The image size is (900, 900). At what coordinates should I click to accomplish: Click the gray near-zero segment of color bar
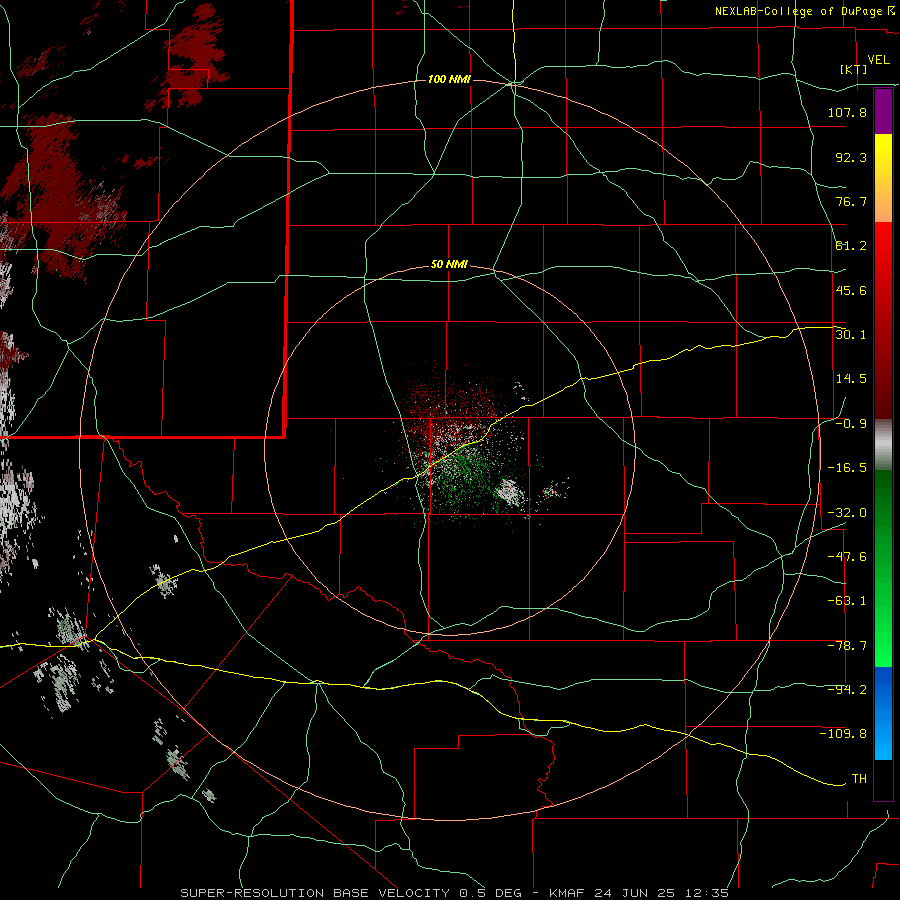click(x=883, y=445)
